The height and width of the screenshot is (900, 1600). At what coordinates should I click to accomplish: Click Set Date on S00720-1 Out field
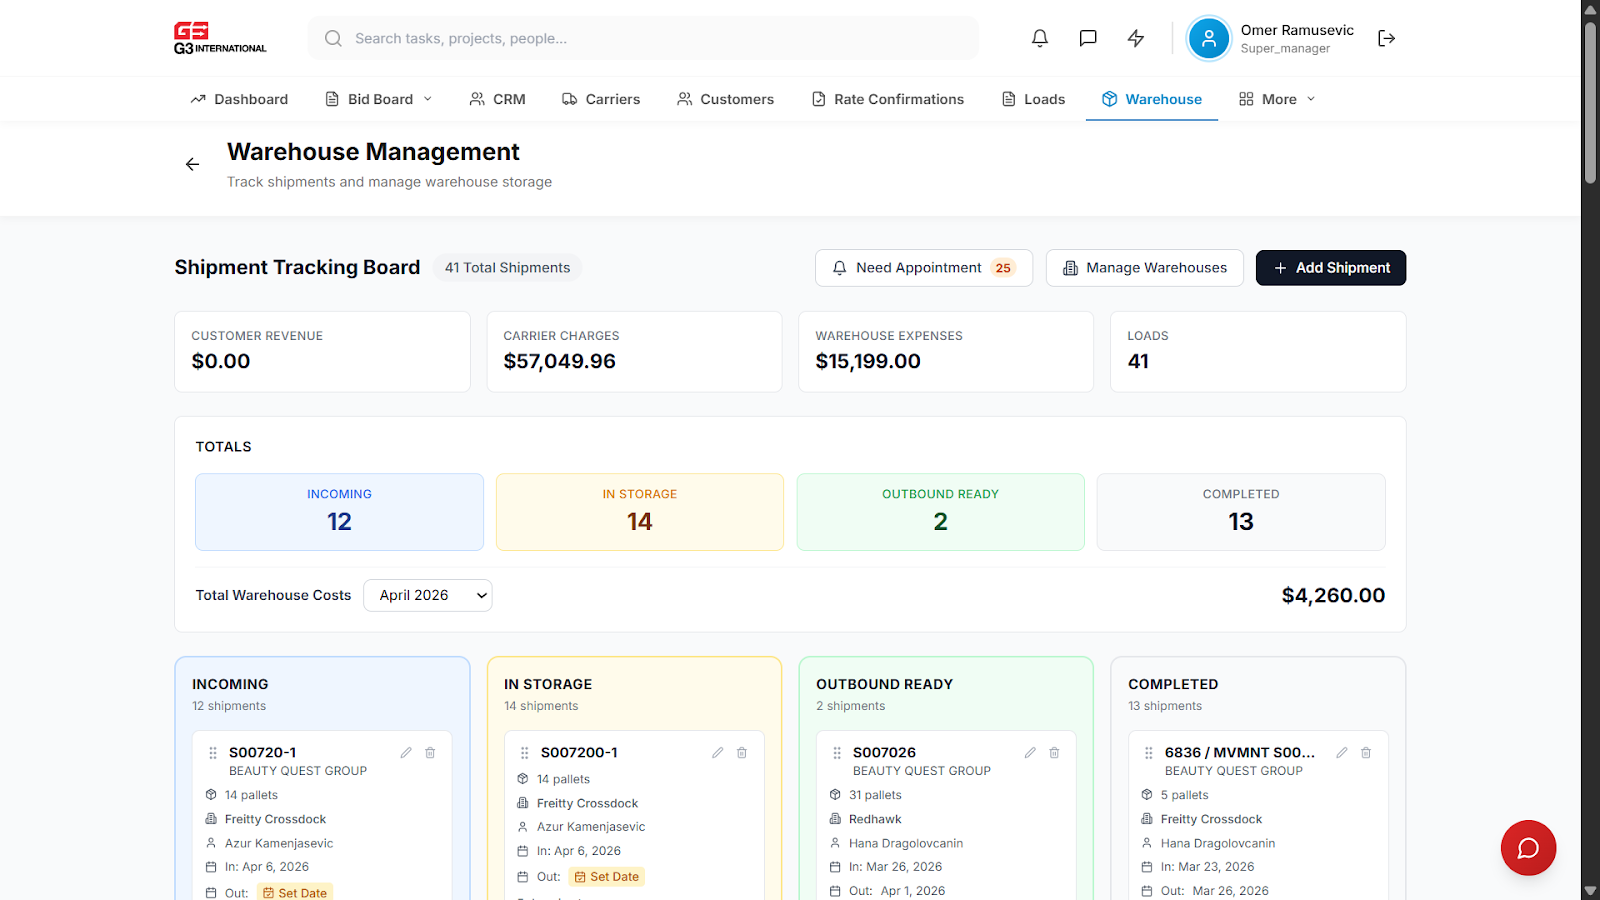[x=295, y=893]
